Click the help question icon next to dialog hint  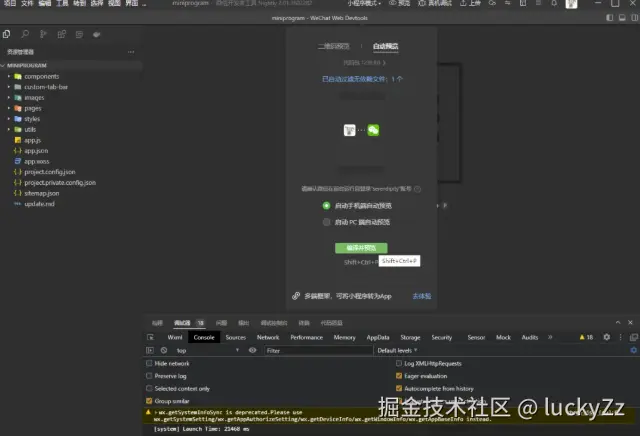pos(418,189)
